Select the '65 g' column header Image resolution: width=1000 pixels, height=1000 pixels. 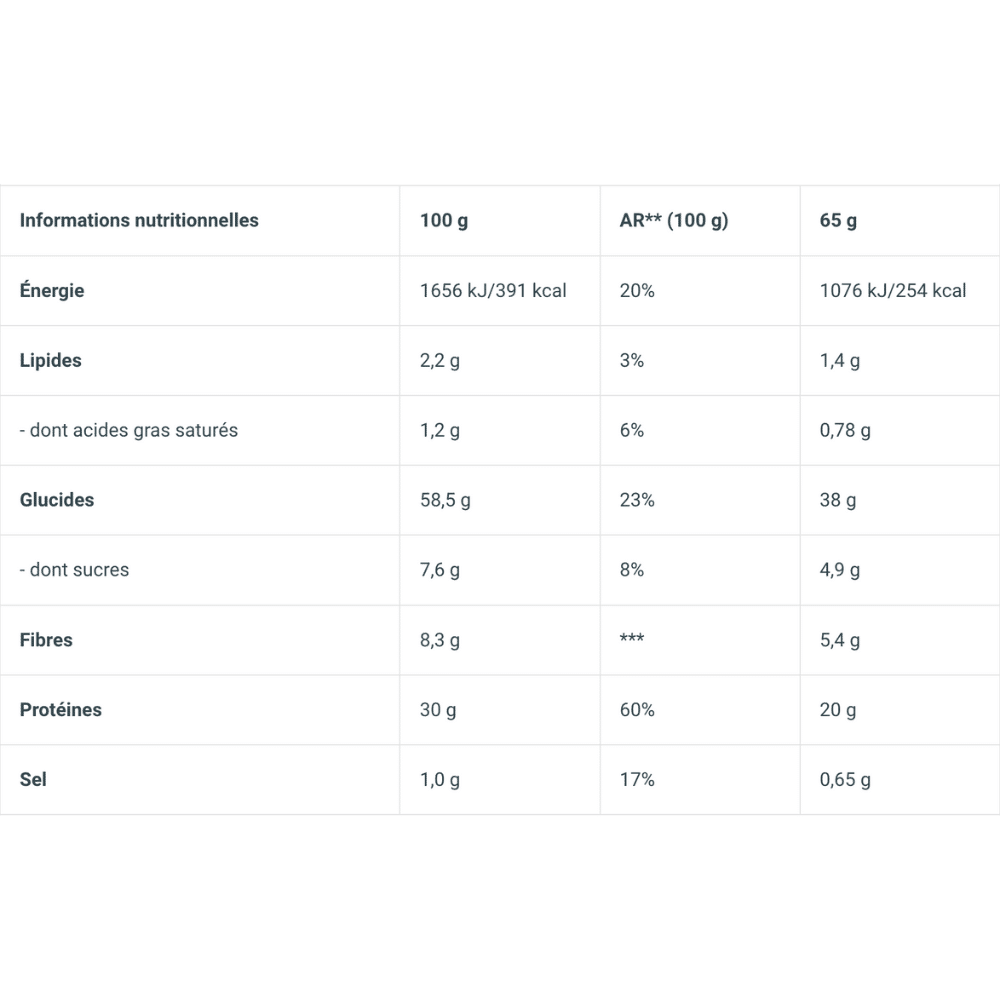coord(838,220)
